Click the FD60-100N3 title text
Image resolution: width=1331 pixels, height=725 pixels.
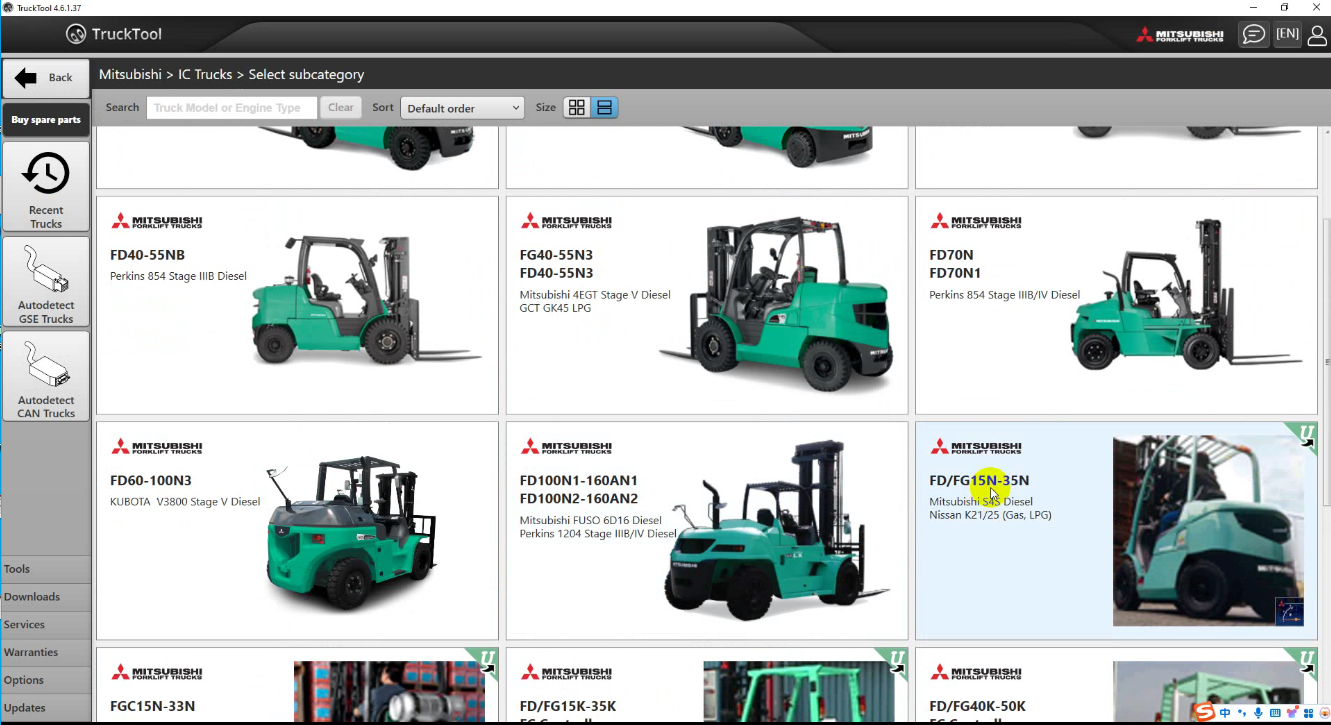tap(151, 480)
